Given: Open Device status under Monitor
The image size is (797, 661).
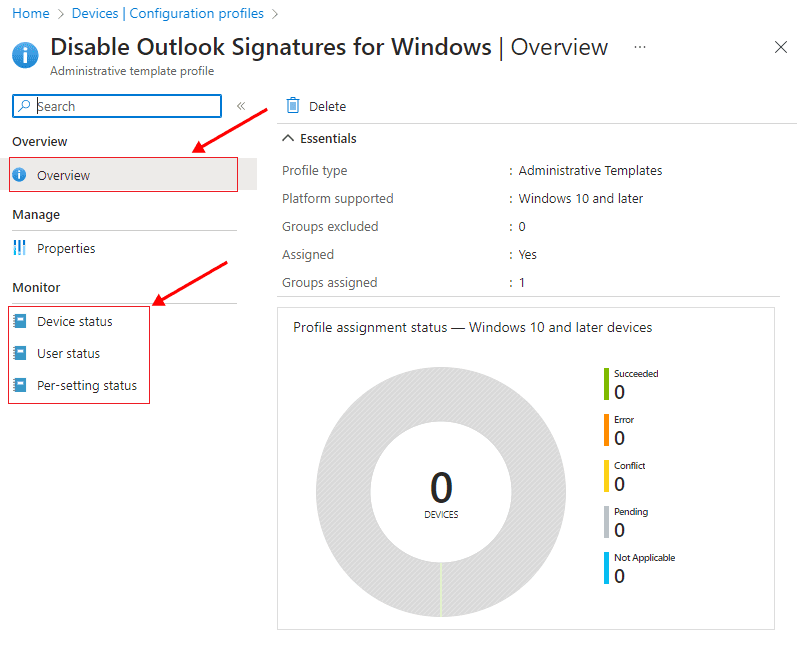Looking at the screenshot, I should tap(74, 322).
